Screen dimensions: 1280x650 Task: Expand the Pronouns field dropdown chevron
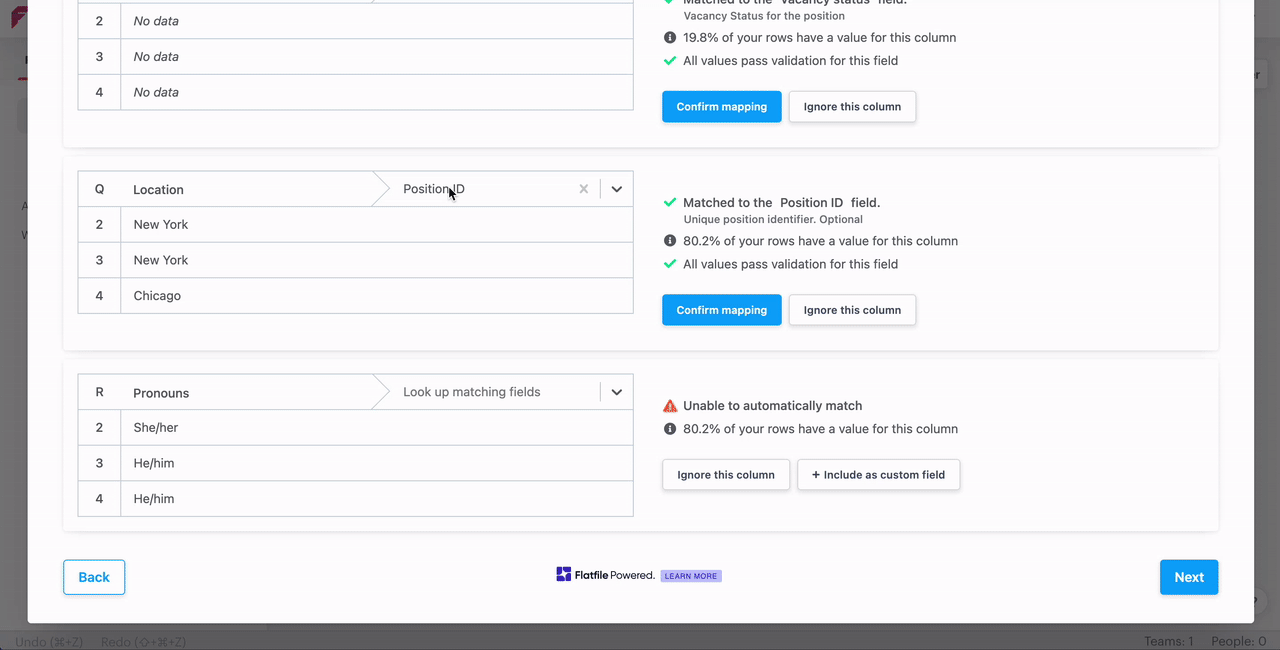[617, 392]
